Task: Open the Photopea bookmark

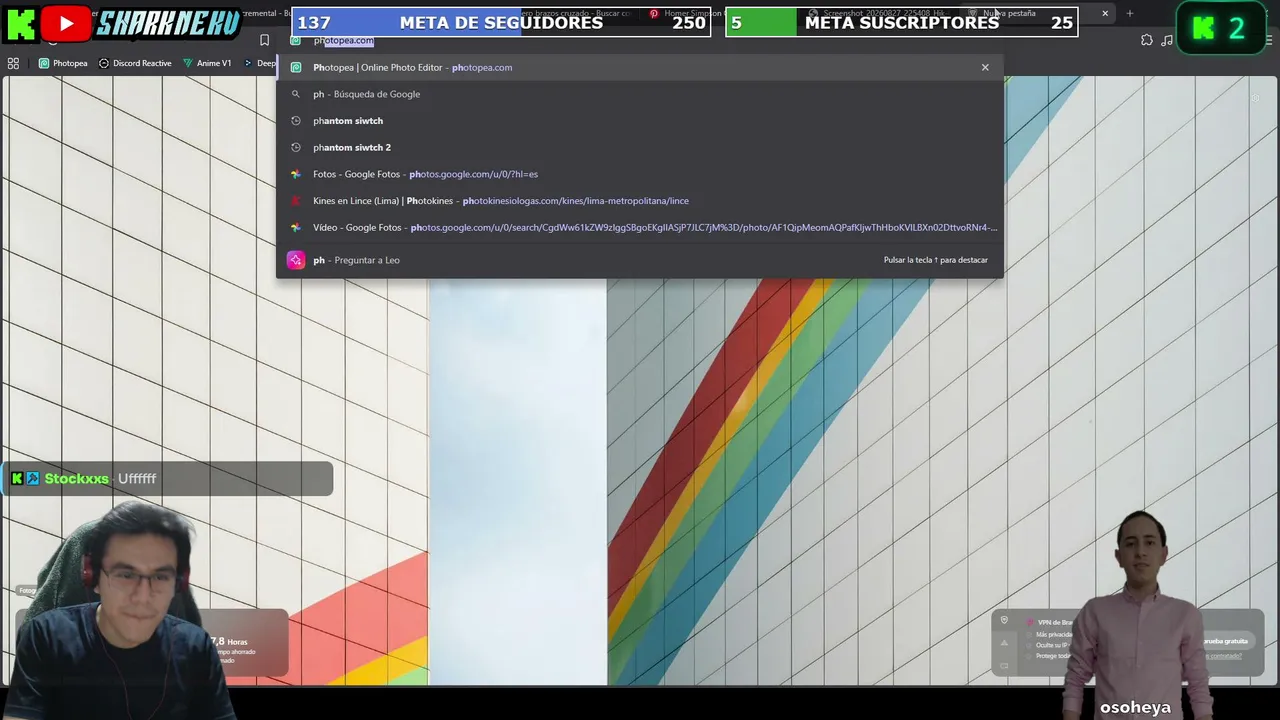Action: [x=63, y=63]
